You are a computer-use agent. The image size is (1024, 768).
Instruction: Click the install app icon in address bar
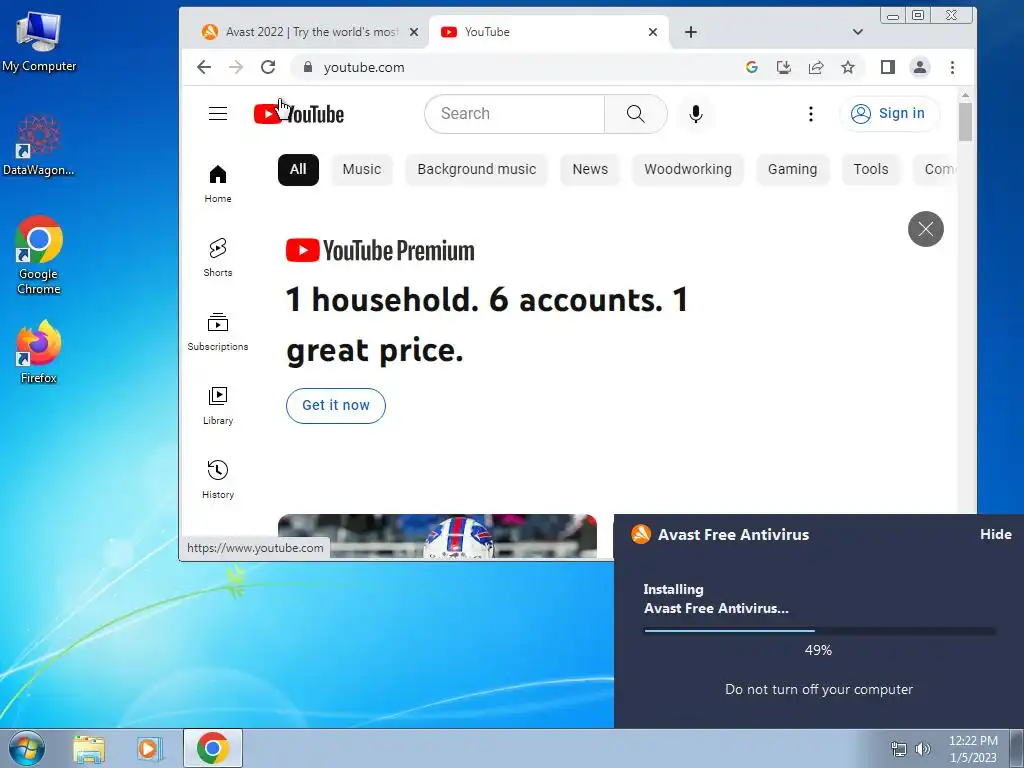[x=784, y=67]
